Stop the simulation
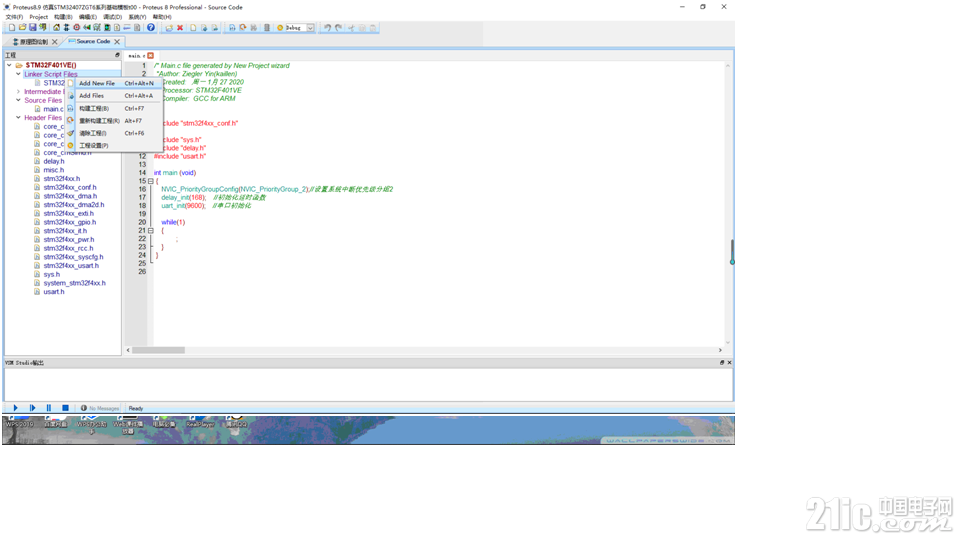 65,408
